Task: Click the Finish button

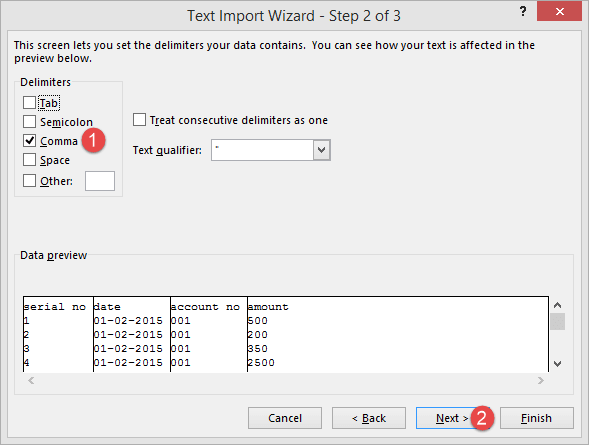Action: click(536, 418)
